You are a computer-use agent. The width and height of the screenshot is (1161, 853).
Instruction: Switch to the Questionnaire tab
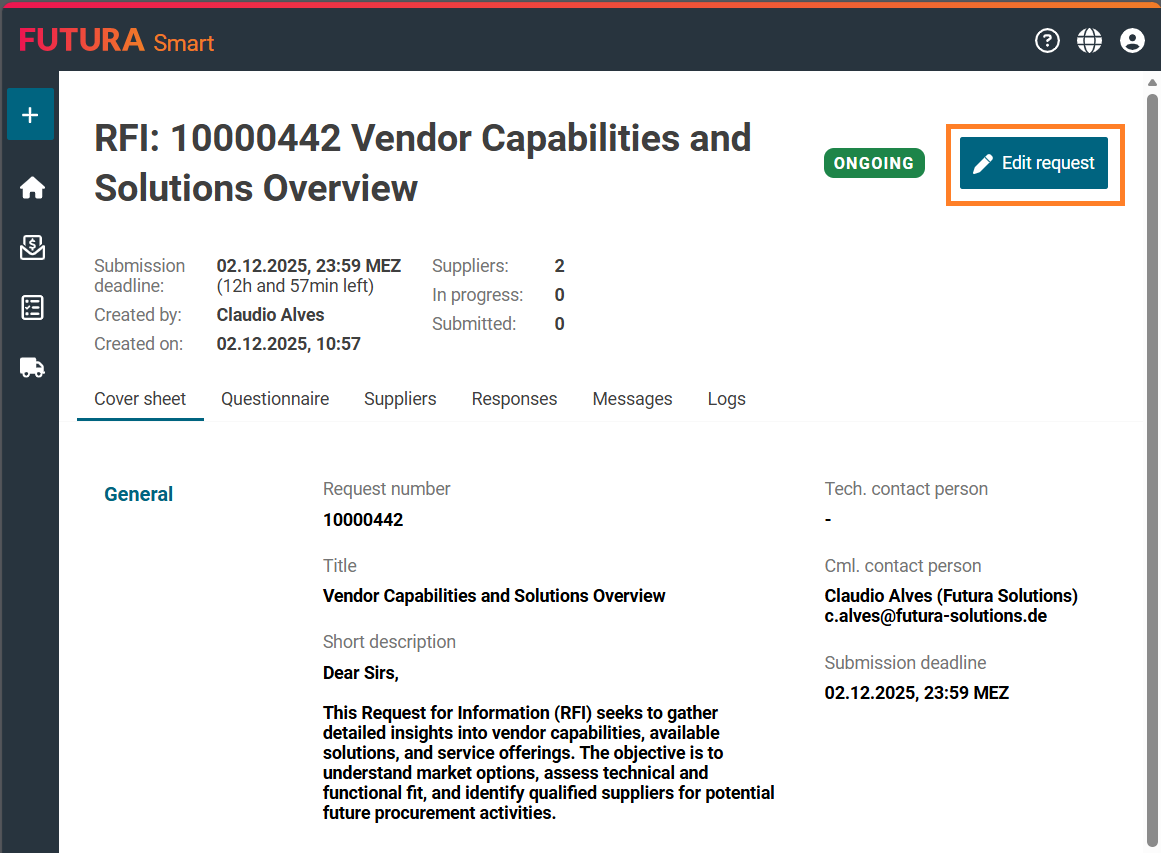pos(275,399)
